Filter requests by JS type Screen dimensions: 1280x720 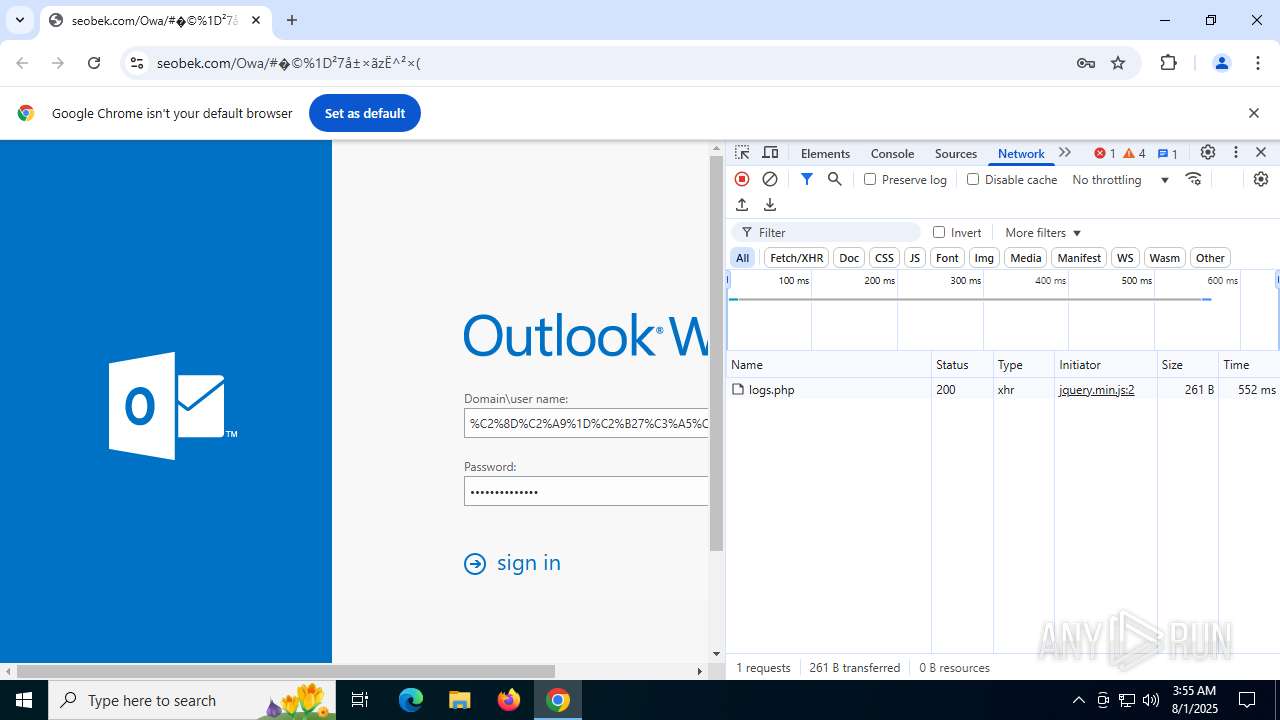pos(914,258)
